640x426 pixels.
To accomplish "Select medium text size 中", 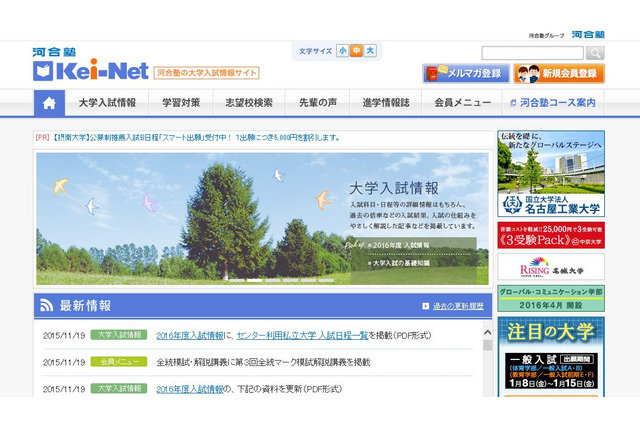I will [x=356, y=51].
